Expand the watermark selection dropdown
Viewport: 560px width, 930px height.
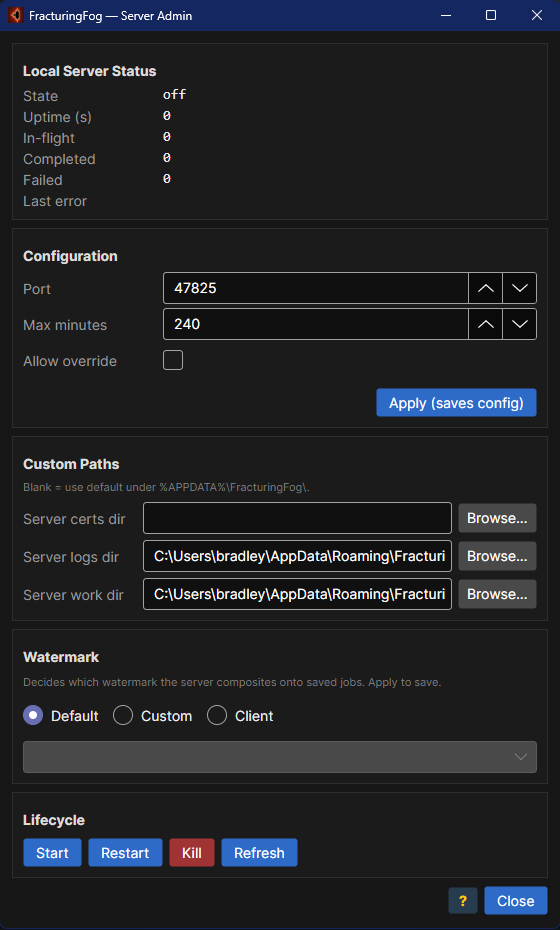point(280,757)
